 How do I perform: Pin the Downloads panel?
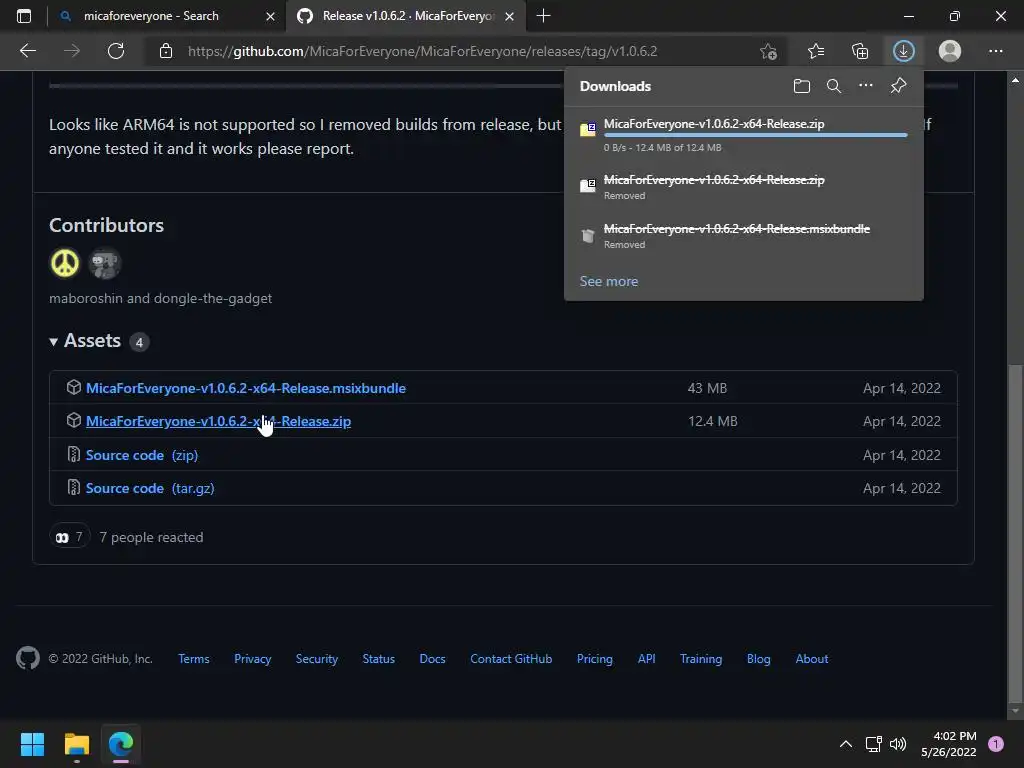coord(899,86)
